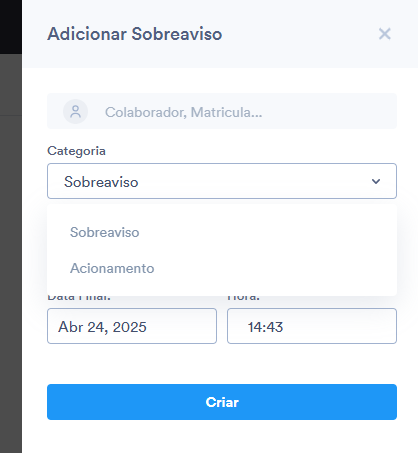Click the blank area above the search field

[x=220, y=80]
